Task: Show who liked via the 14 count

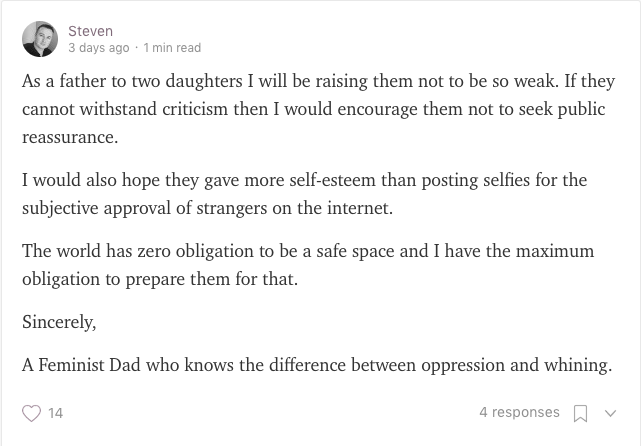Action: [x=56, y=413]
